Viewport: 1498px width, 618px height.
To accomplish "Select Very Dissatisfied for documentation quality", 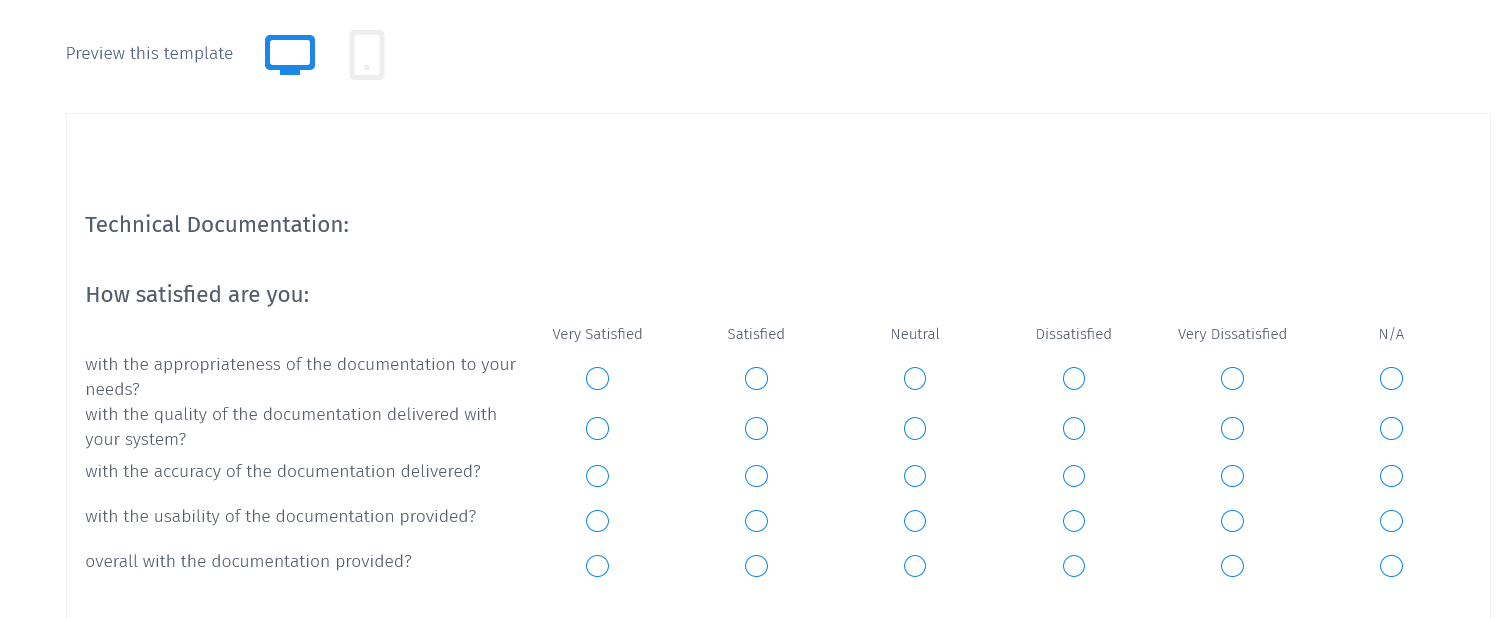I will click(x=1232, y=428).
